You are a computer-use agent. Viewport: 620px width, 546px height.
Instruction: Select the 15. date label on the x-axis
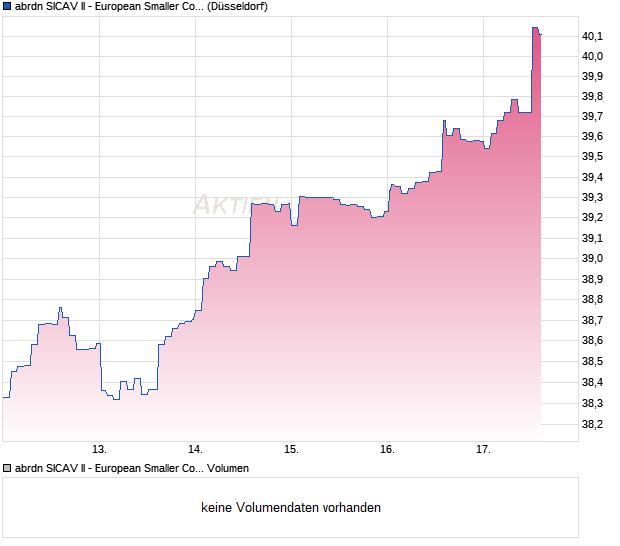click(x=291, y=449)
